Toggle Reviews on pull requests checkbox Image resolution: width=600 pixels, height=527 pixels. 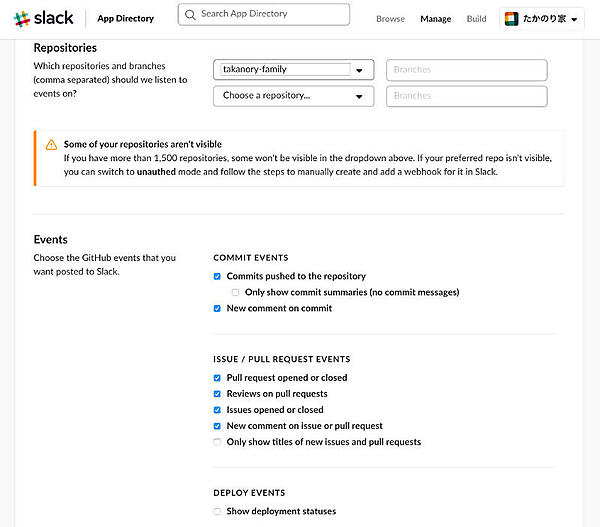pos(217,394)
